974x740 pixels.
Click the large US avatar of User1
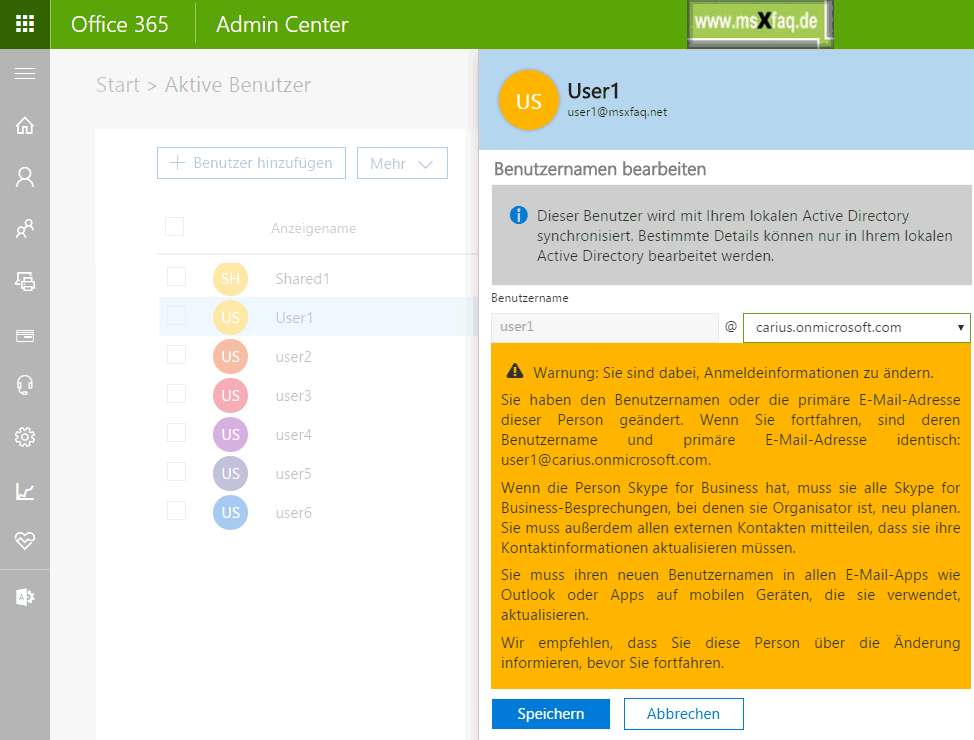click(529, 100)
